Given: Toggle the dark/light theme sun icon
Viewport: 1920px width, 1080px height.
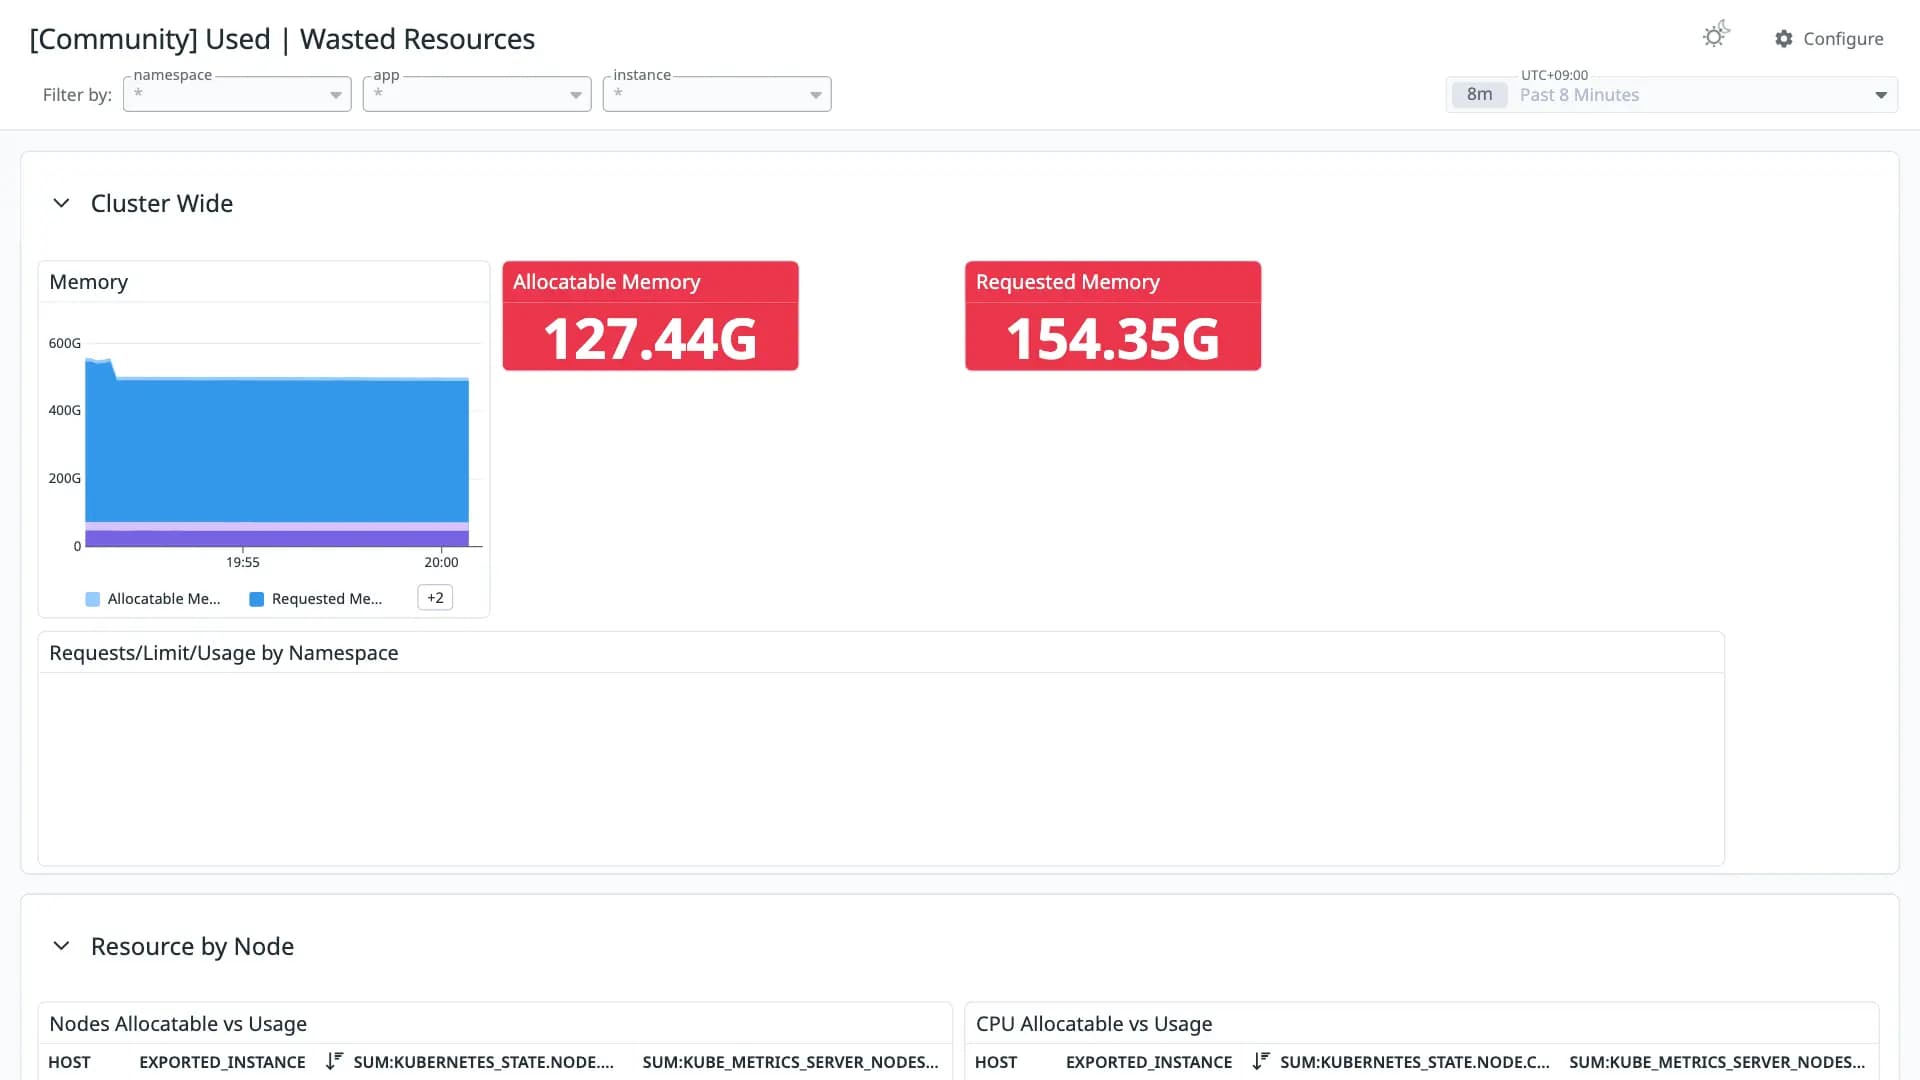Looking at the screenshot, I should pyautogui.click(x=1716, y=36).
